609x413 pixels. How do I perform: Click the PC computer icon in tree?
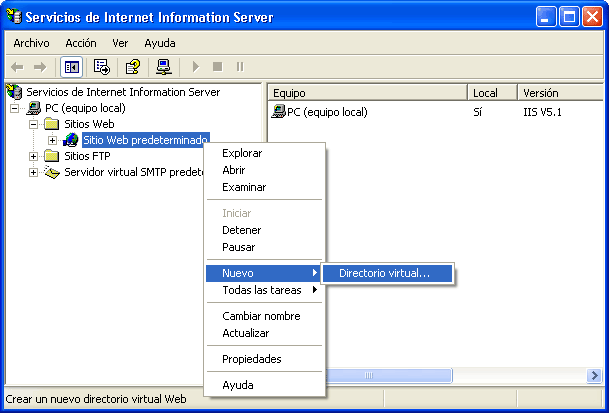pos(33,108)
